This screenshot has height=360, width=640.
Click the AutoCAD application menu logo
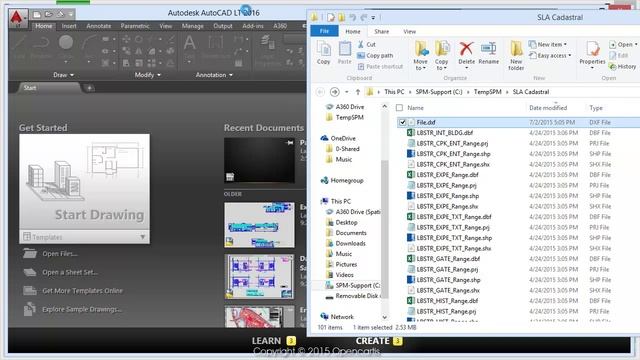(17, 18)
